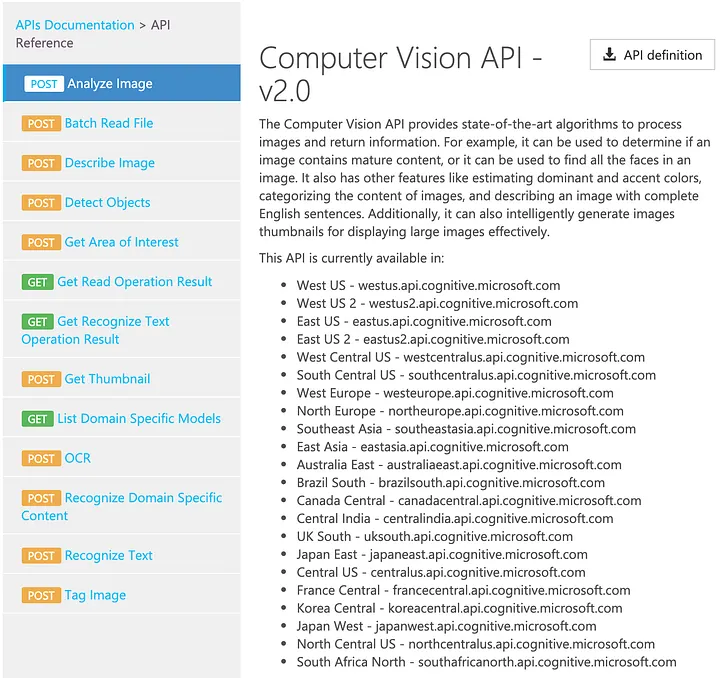The width and height of the screenshot is (720, 678).
Task: Open the Tag Image operation
Action: pyautogui.click(x=95, y=595)
